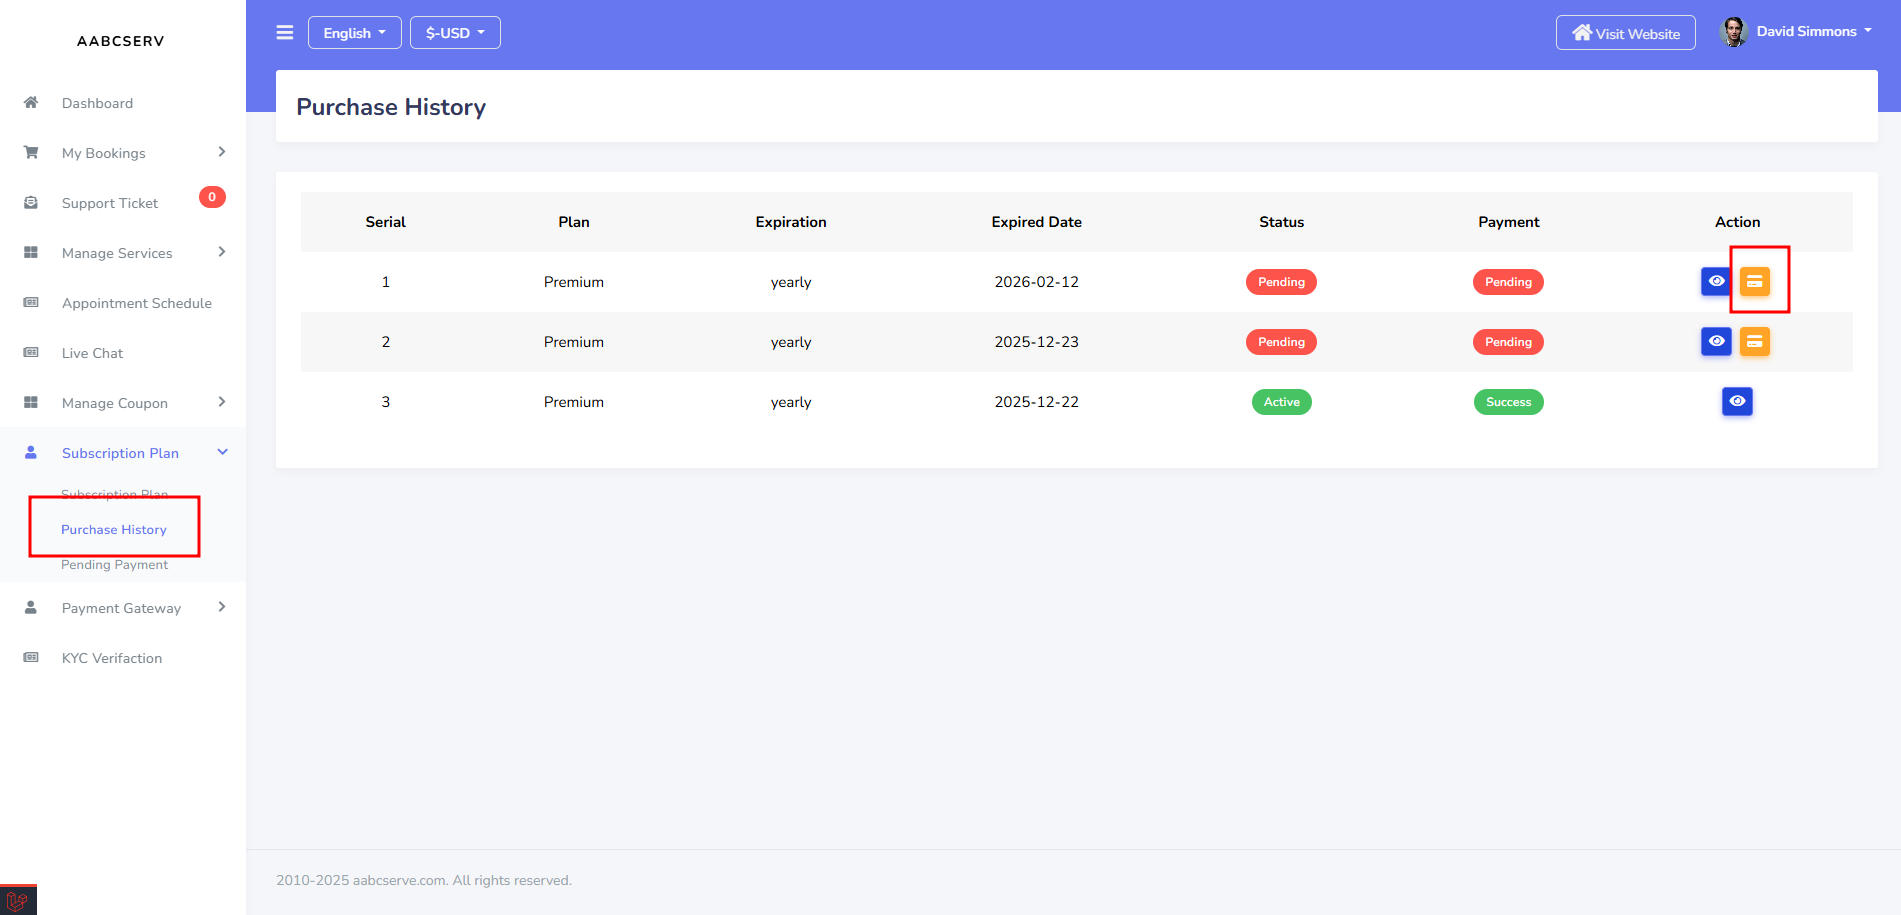Select Pending Payment submenu item
1901x915 pixels.
114,565
